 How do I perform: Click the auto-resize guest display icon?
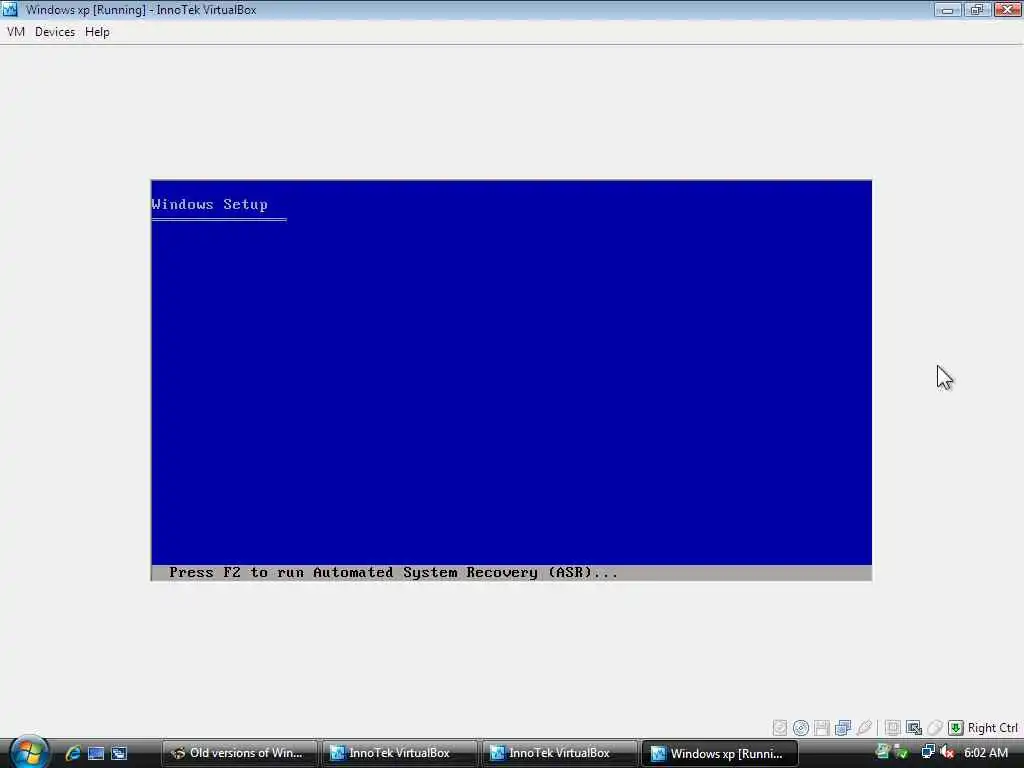click(914, 728)
